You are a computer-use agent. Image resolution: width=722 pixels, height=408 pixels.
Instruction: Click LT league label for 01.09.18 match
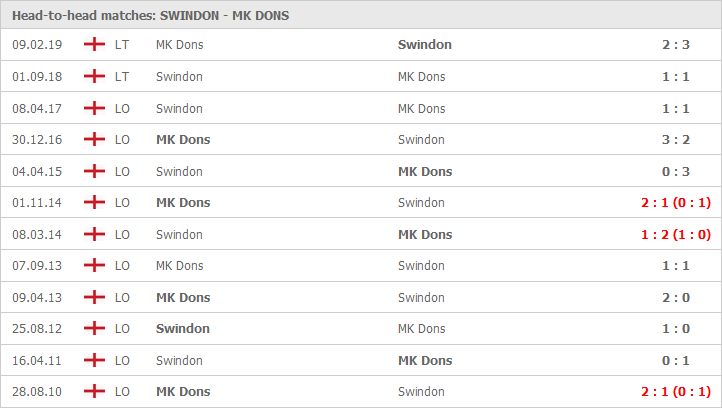(x=122, y=76)
